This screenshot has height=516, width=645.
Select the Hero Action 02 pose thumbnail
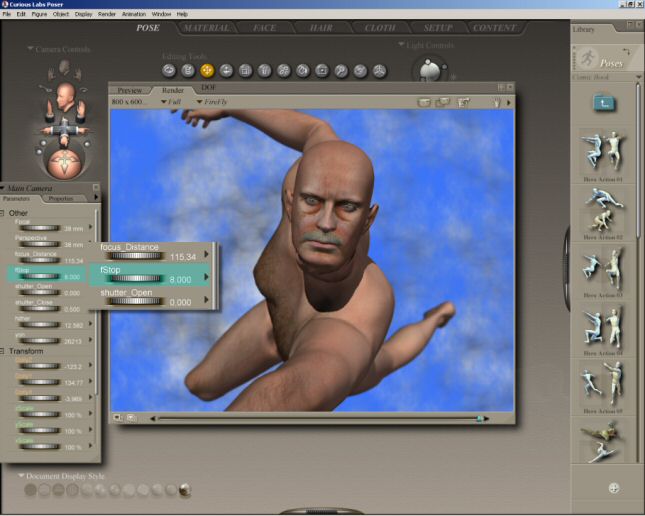tap(603, 210)
